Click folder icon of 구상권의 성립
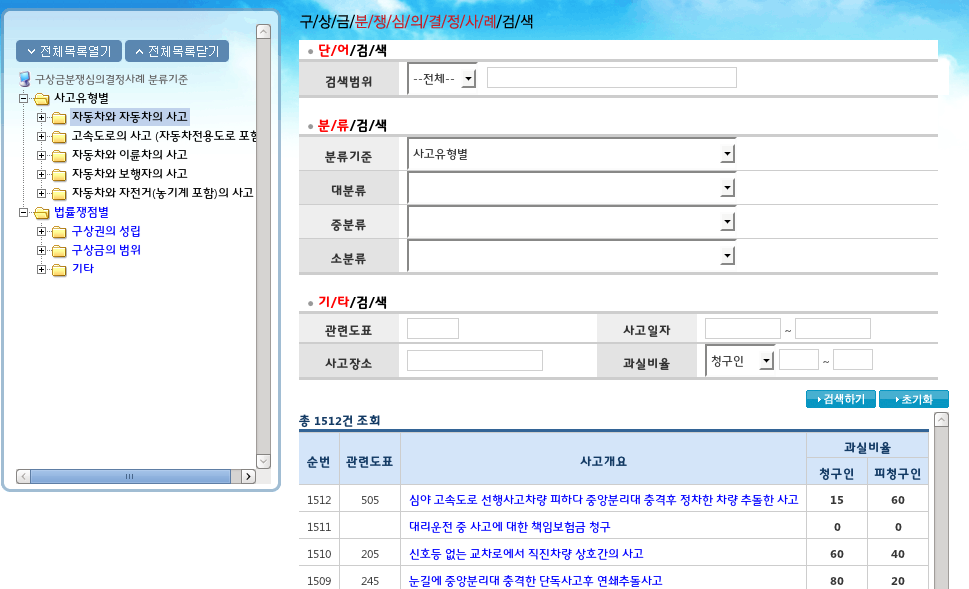This screenshot has width=969, height=589. pos(59,232)
